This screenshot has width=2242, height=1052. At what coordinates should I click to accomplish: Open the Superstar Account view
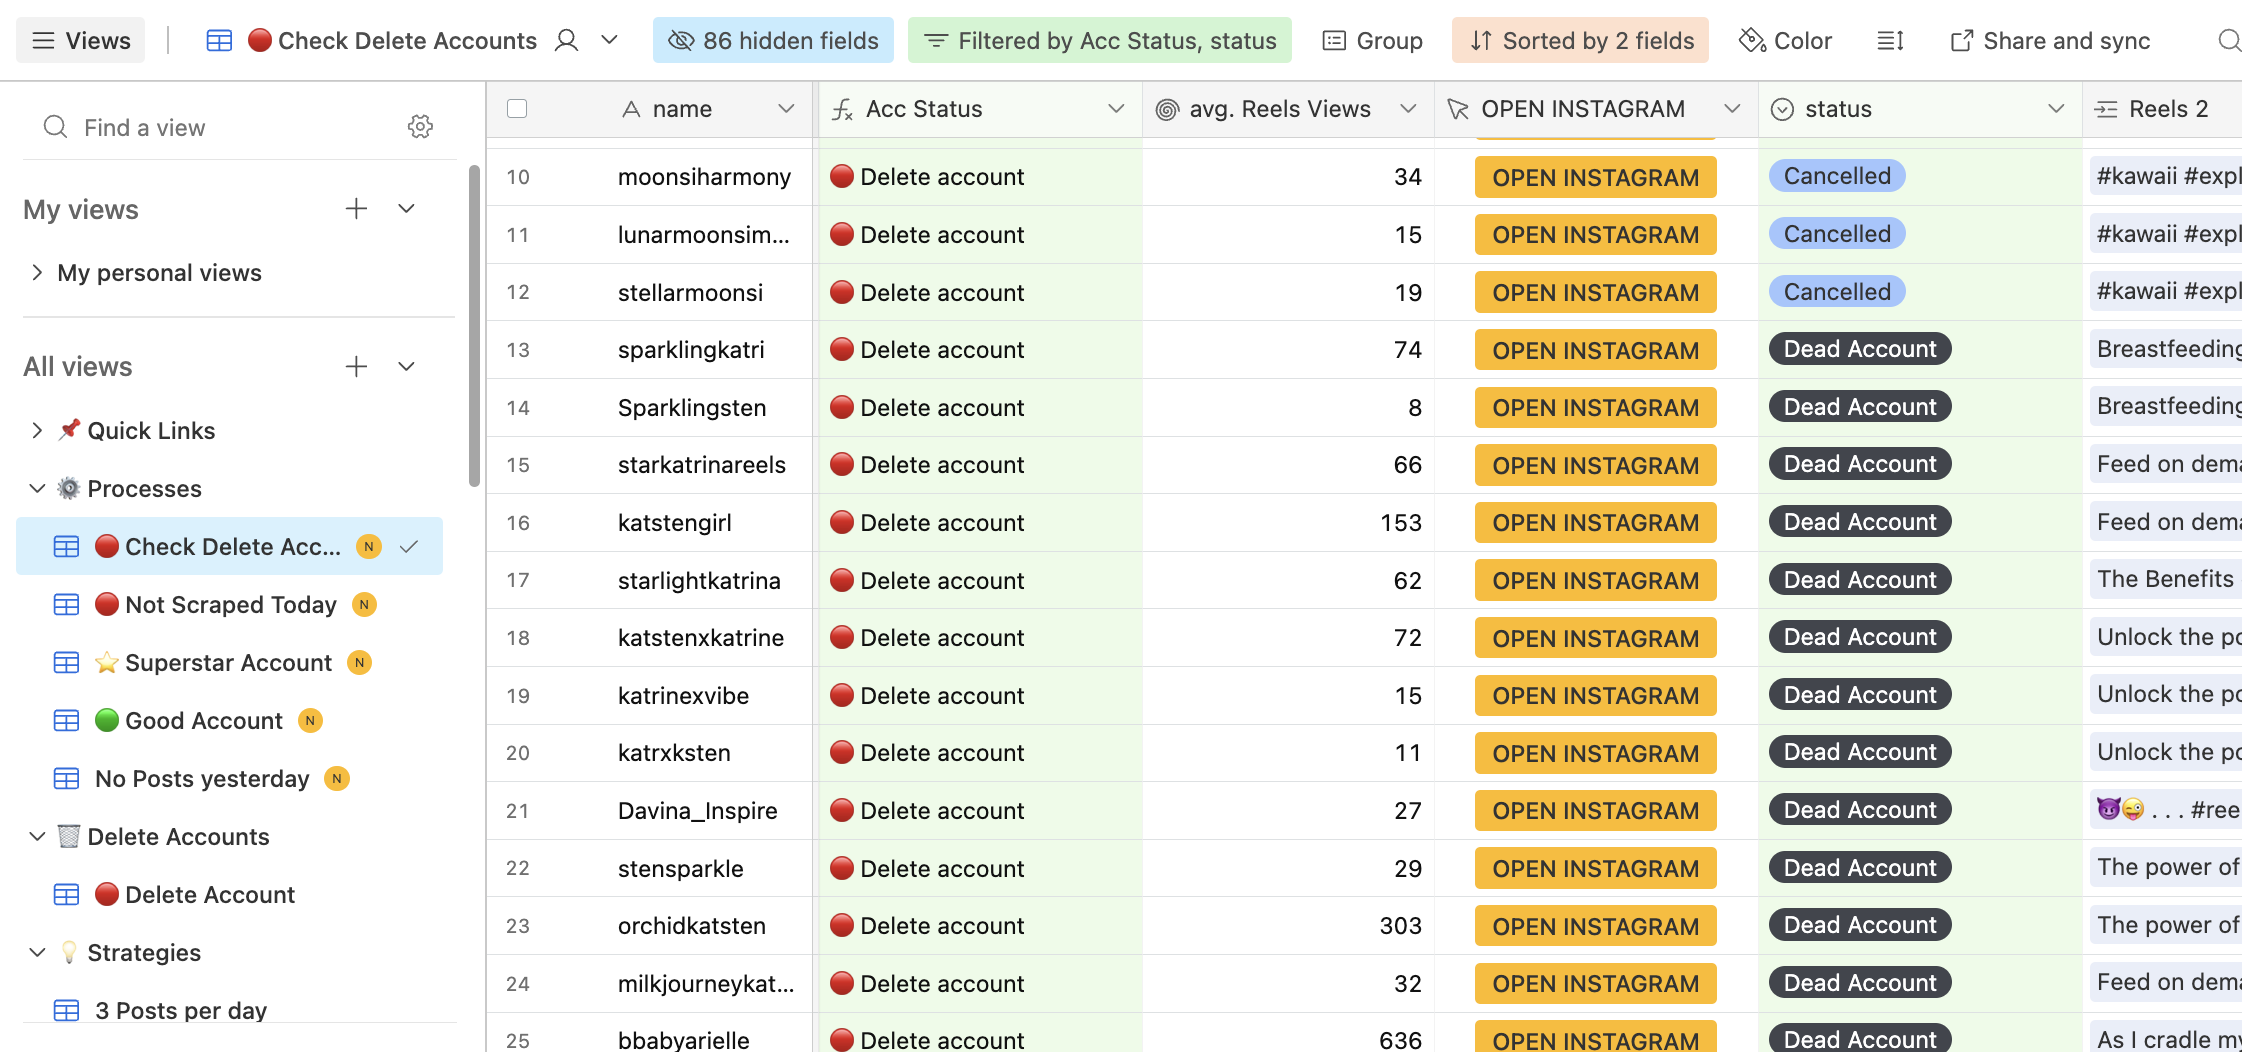pos(229,662)
